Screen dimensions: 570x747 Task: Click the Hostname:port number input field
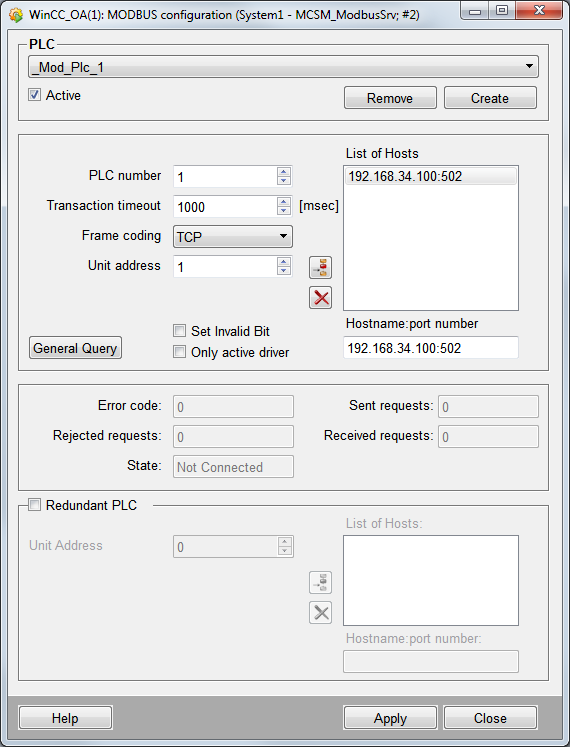point(430,348)
